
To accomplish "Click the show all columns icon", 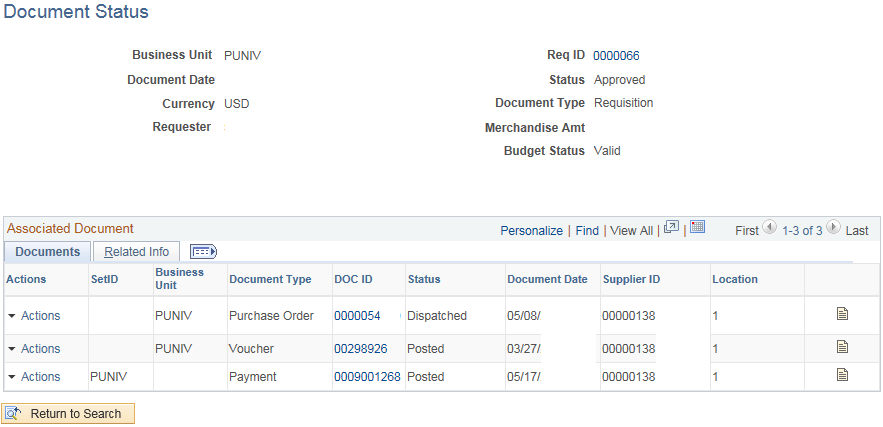I will tap(203, 252).
